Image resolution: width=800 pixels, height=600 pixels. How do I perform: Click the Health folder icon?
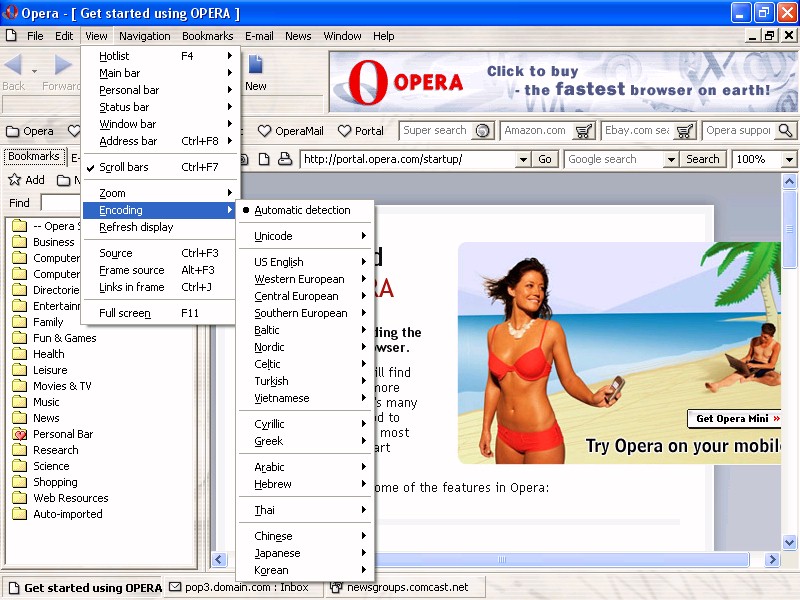click(19, 354)
